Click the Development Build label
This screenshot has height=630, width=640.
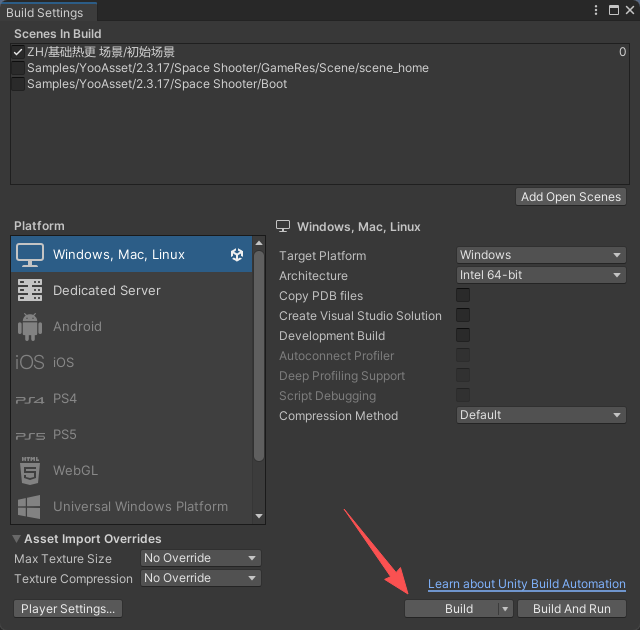click(x=332, y=336)
